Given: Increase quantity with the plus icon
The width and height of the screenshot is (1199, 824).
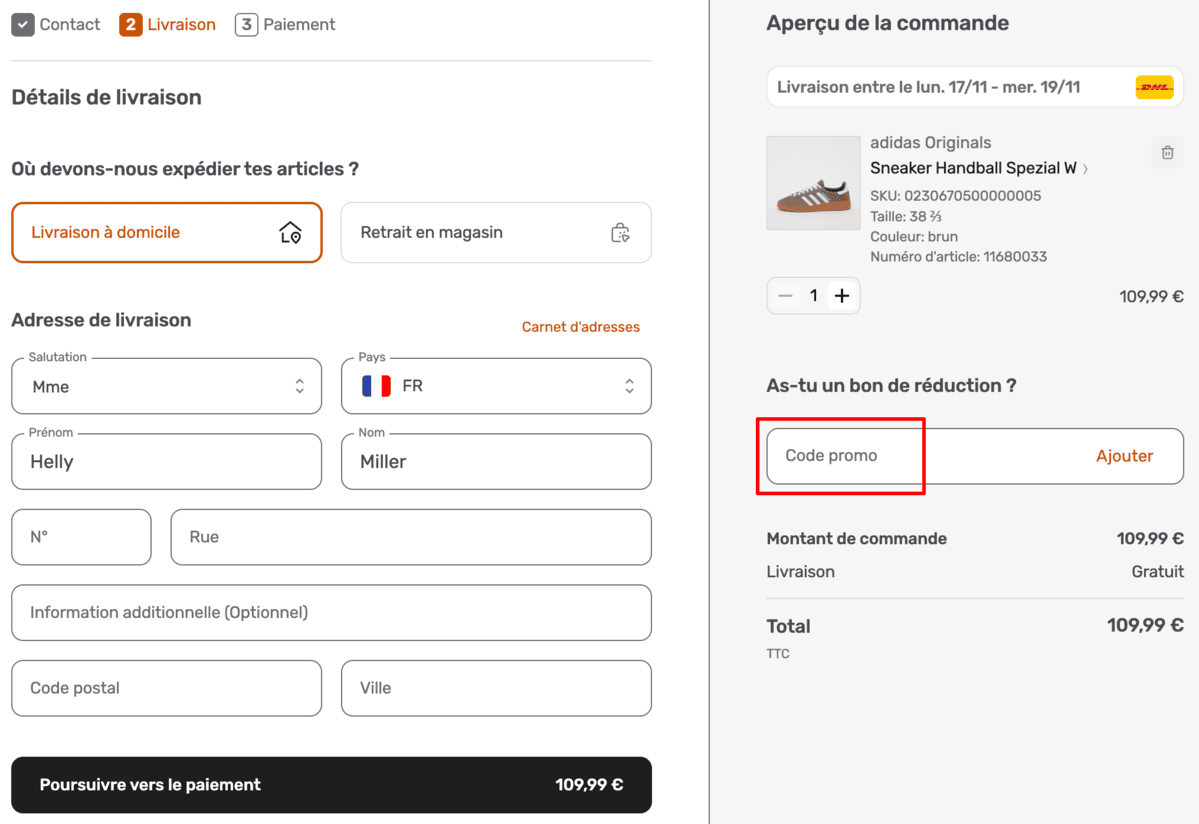Looking at the screenshot, I should point(842,296).
